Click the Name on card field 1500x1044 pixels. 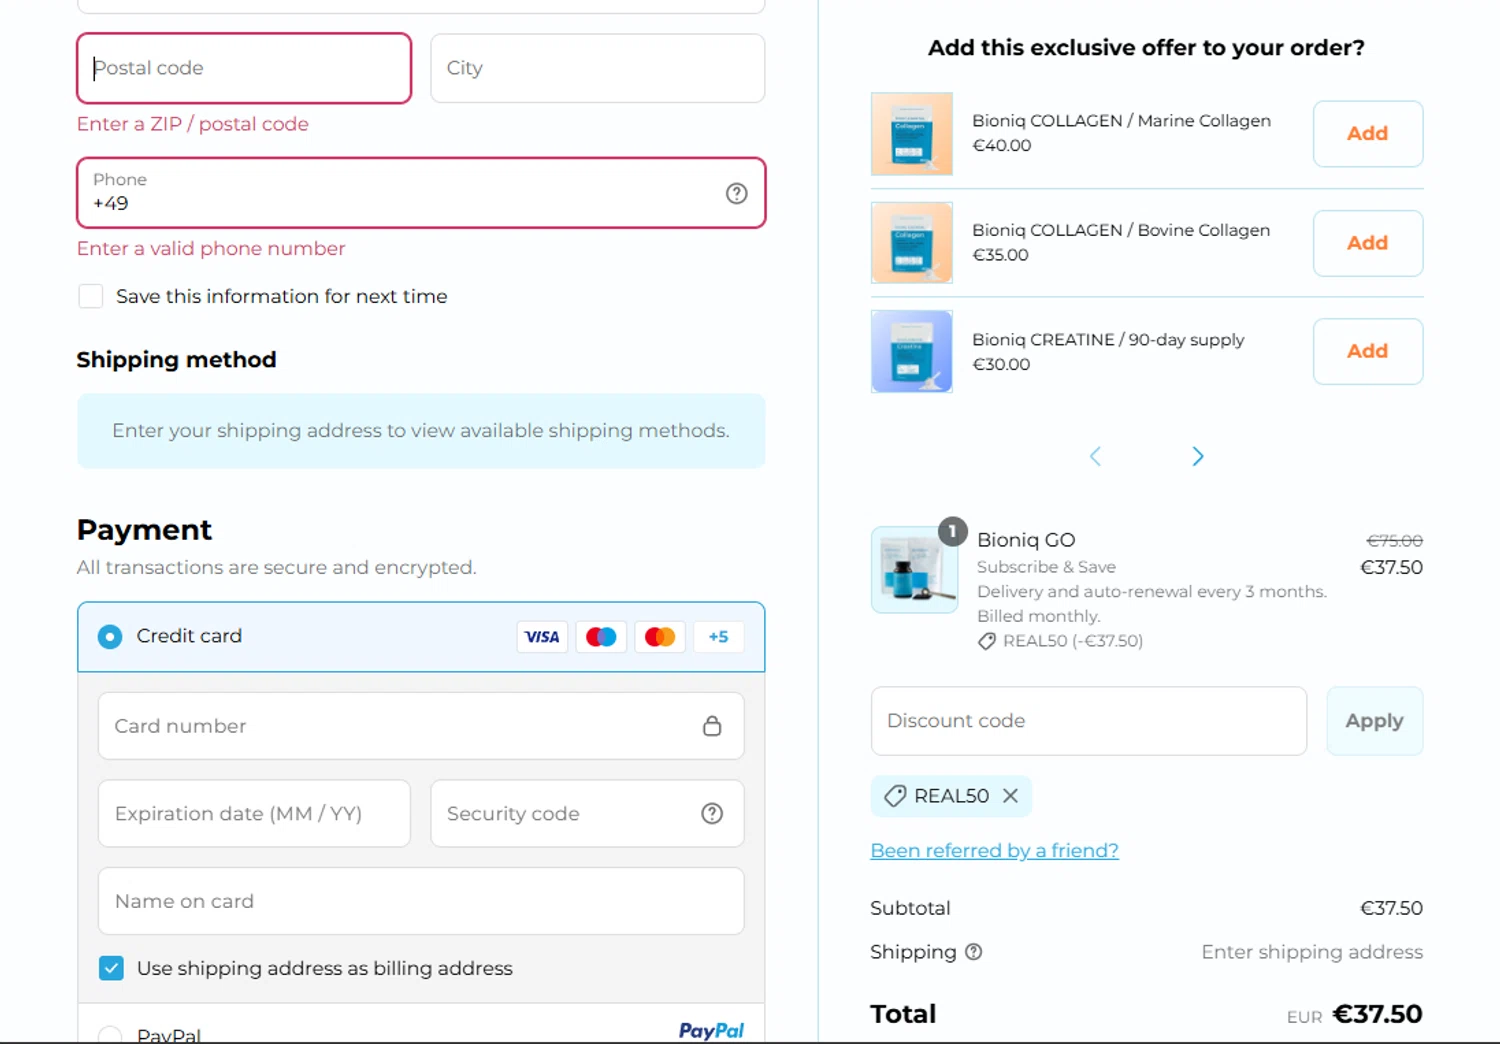[x=421, y=901]
